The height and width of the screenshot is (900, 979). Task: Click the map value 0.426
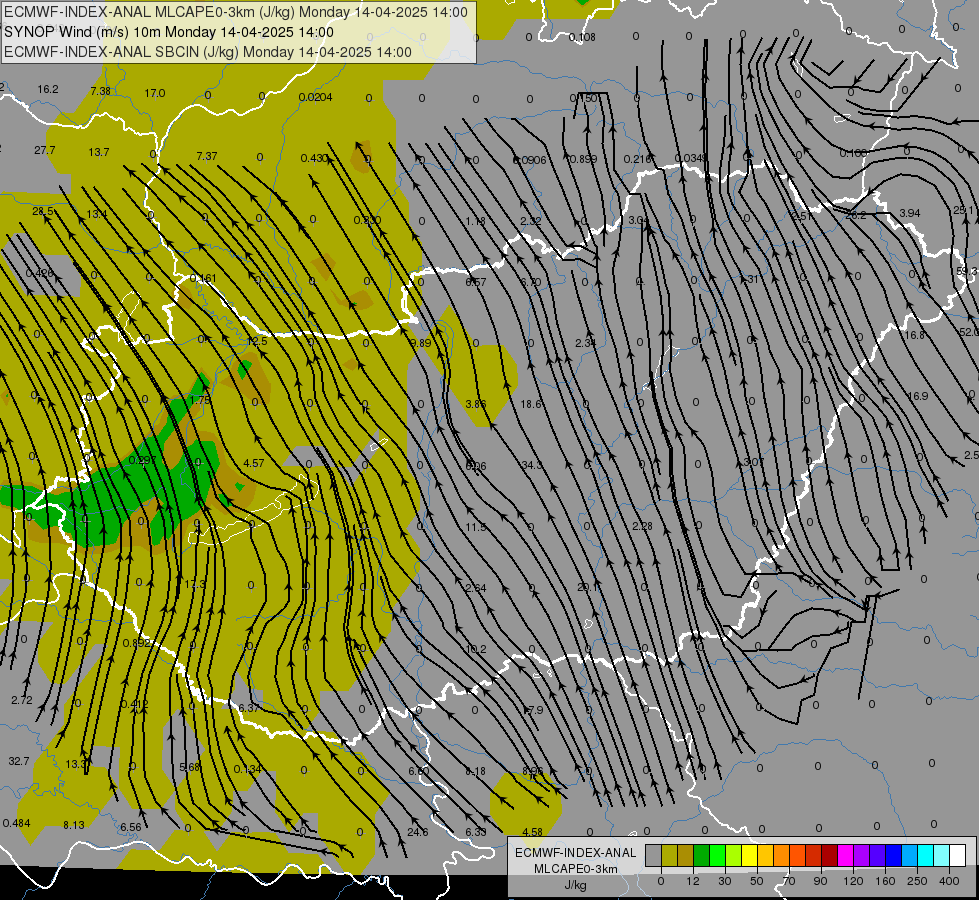(39, 273)
